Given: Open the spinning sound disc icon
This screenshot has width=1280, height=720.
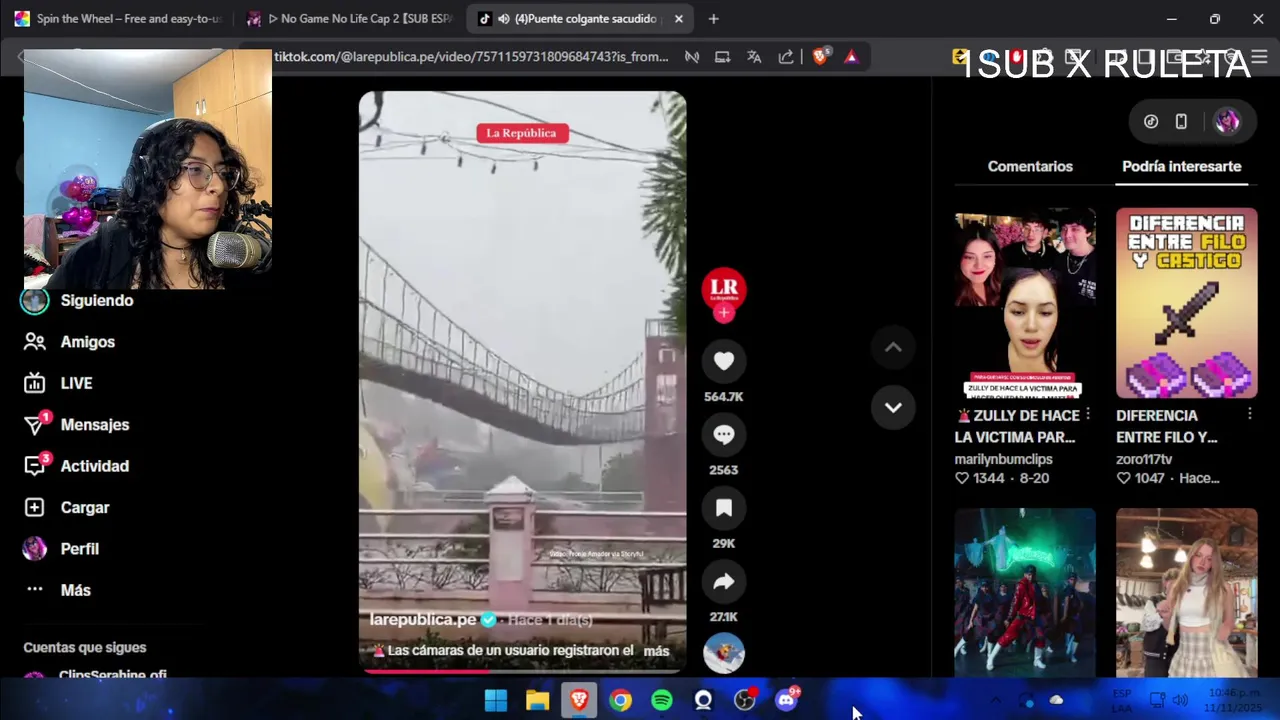Looking at the screenshot, I should 724,654.
